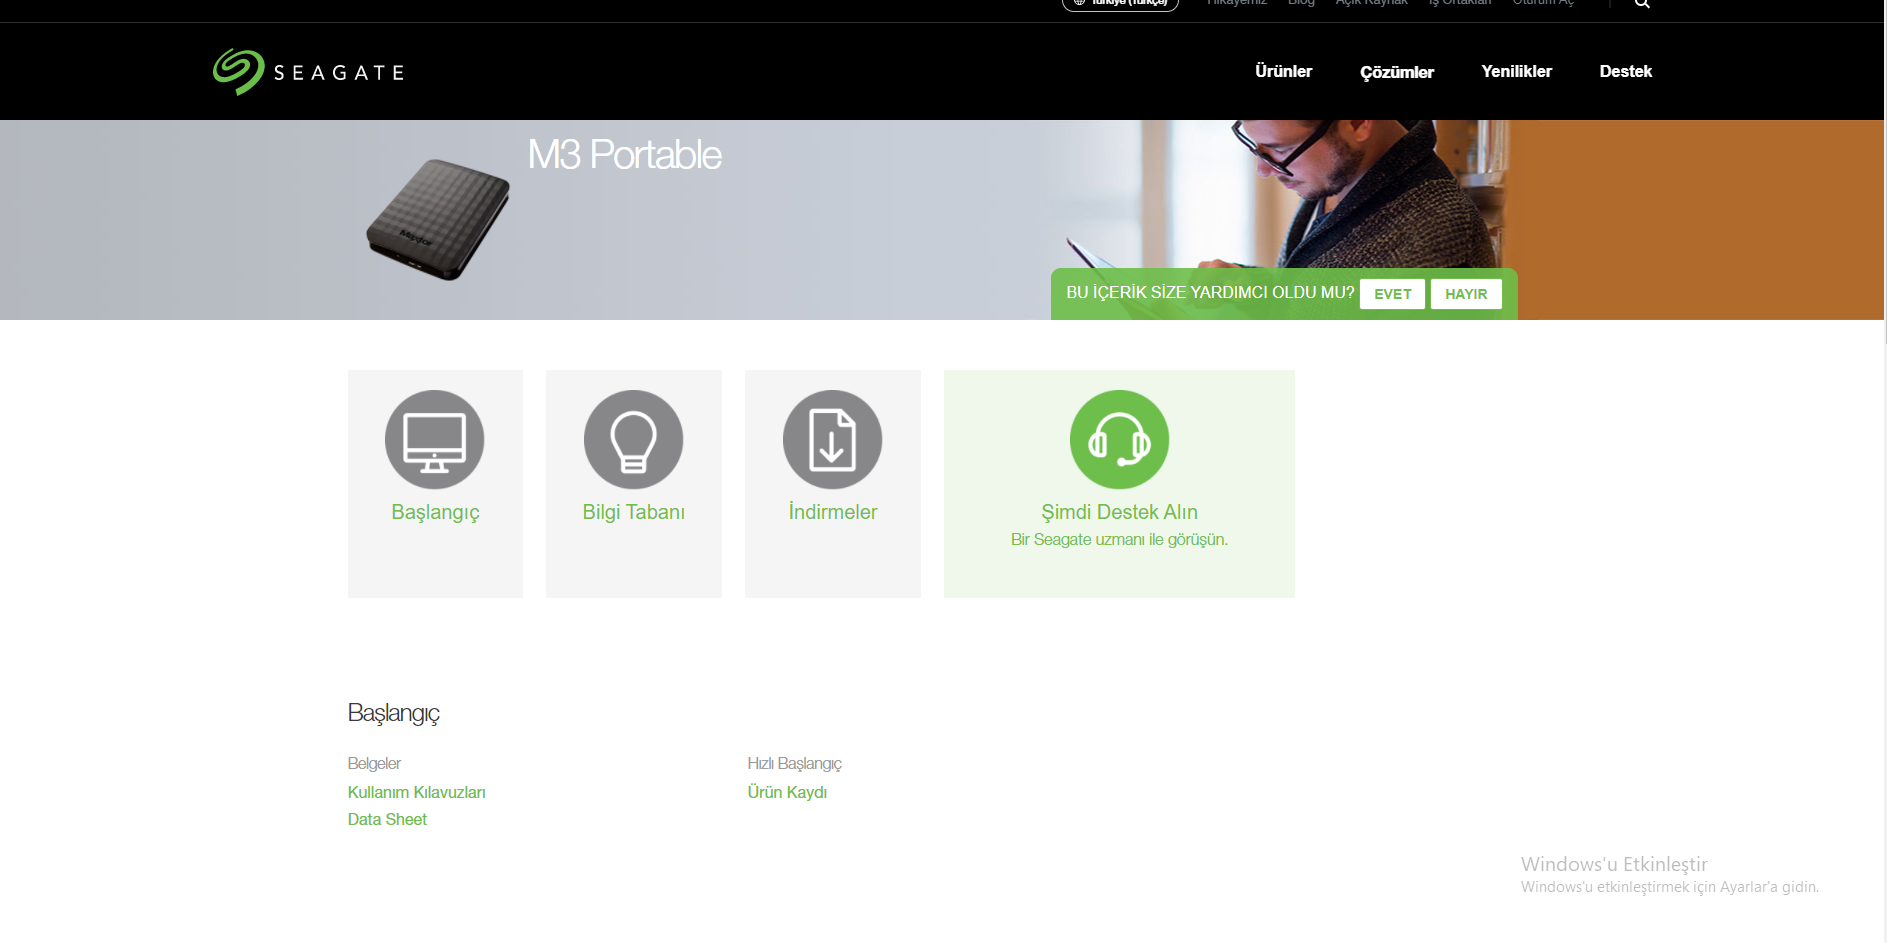Open the Kullanım Kılavuzları link

(x=417, y=792)
